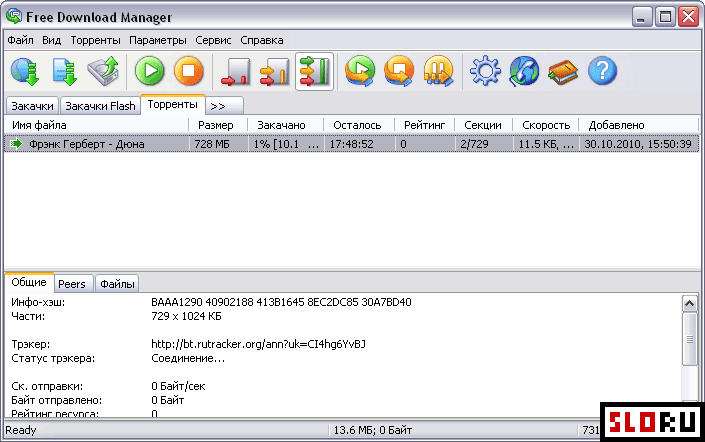
Task: Click the add new download globe icon
Action: pyautogui.click(x=25, y=71)
